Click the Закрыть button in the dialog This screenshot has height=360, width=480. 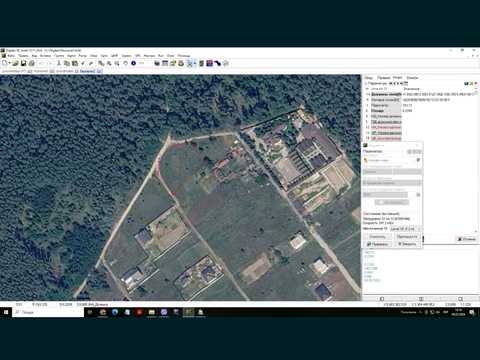pyautogui.click(x=407, y=244)
